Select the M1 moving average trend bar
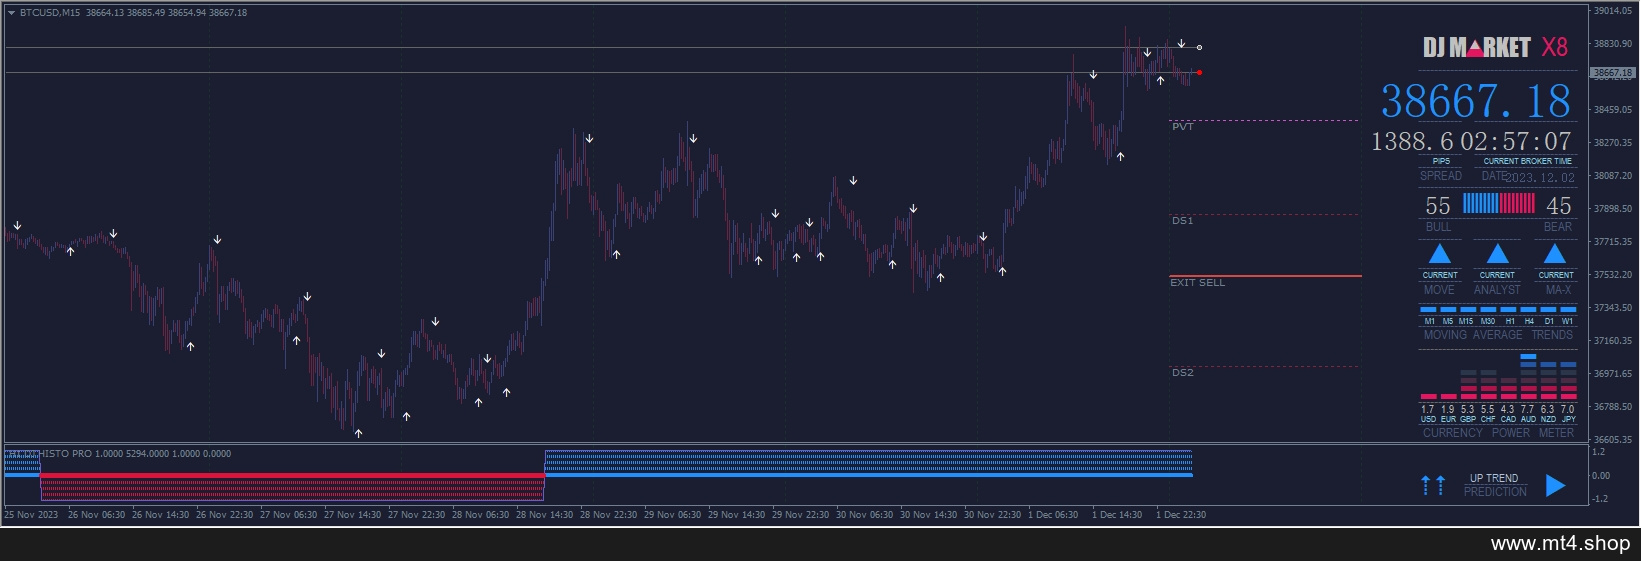 click(1429, 310)
